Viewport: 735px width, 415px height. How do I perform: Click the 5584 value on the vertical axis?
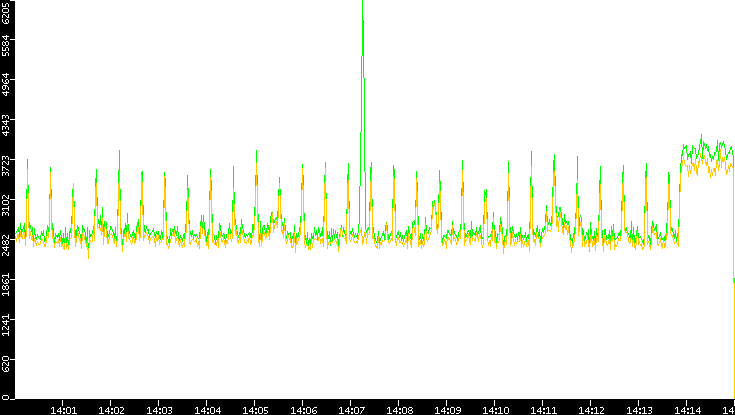tap(6, 45)
